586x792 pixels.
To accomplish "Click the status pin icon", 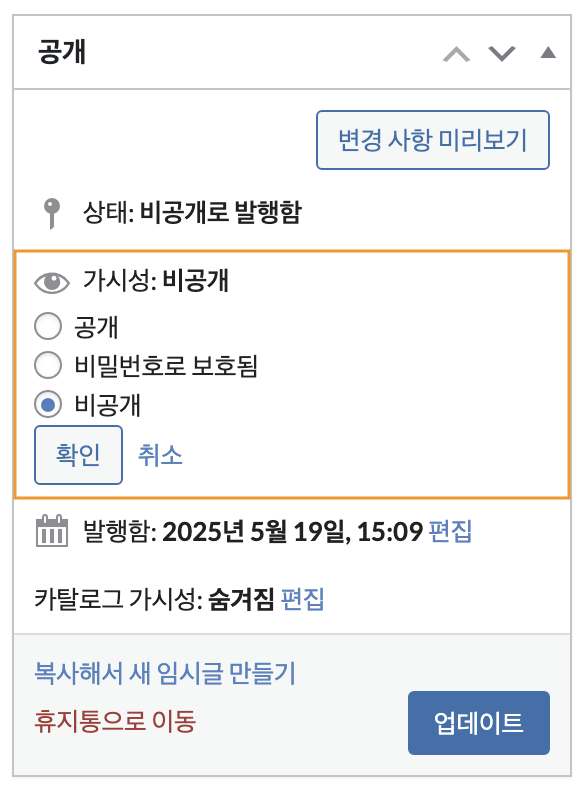I will coord(52,213).
